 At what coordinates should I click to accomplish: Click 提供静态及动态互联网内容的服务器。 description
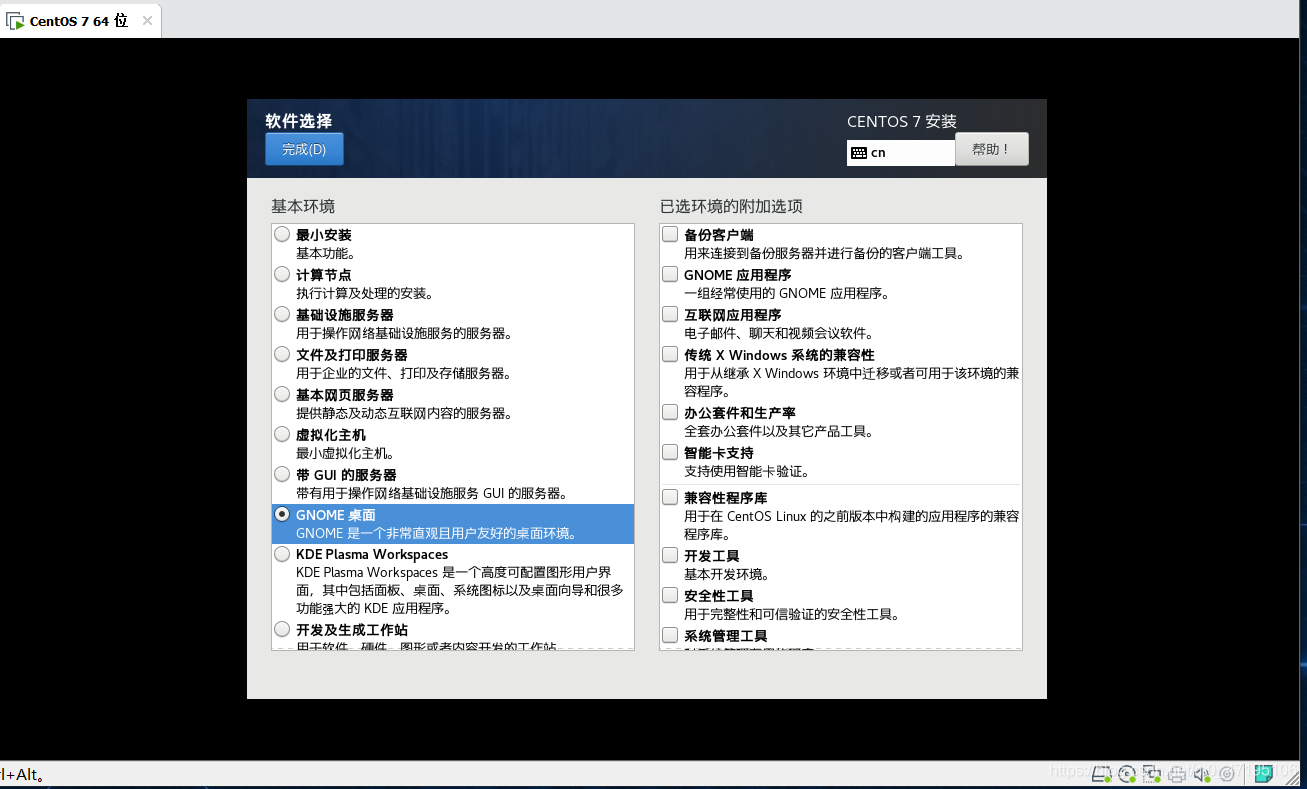[404, 414]
